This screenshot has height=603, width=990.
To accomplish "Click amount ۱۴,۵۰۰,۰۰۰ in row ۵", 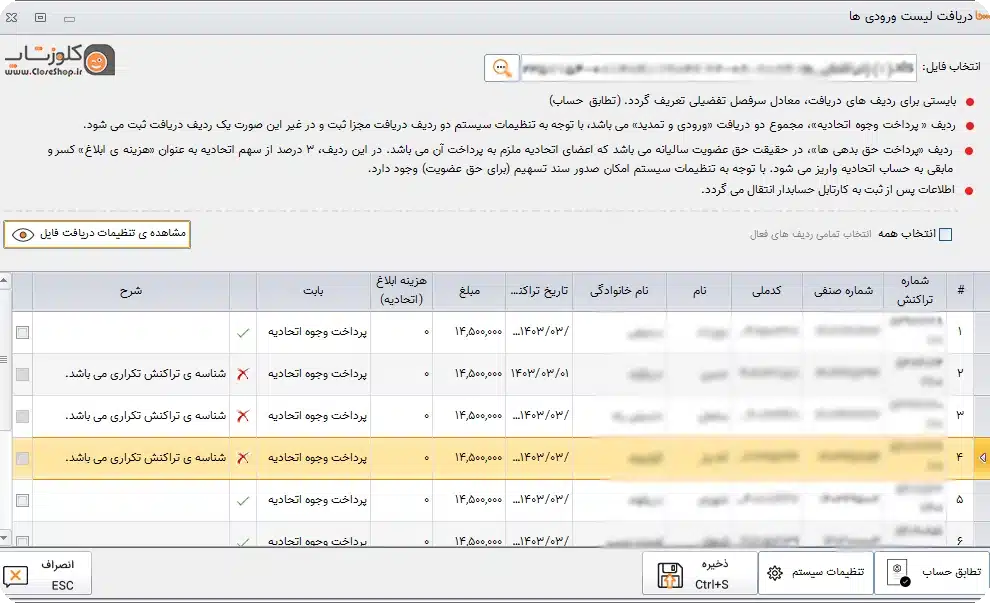I will pos(479,499).
